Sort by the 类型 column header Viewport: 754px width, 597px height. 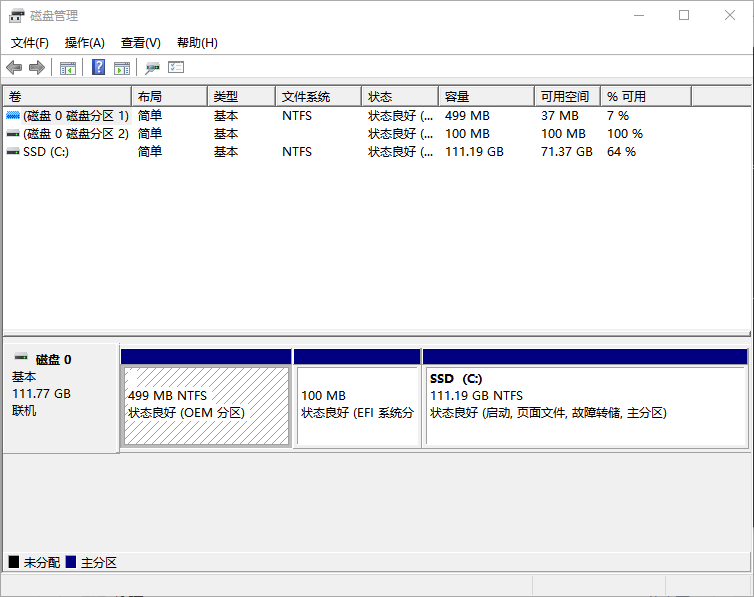242,97
